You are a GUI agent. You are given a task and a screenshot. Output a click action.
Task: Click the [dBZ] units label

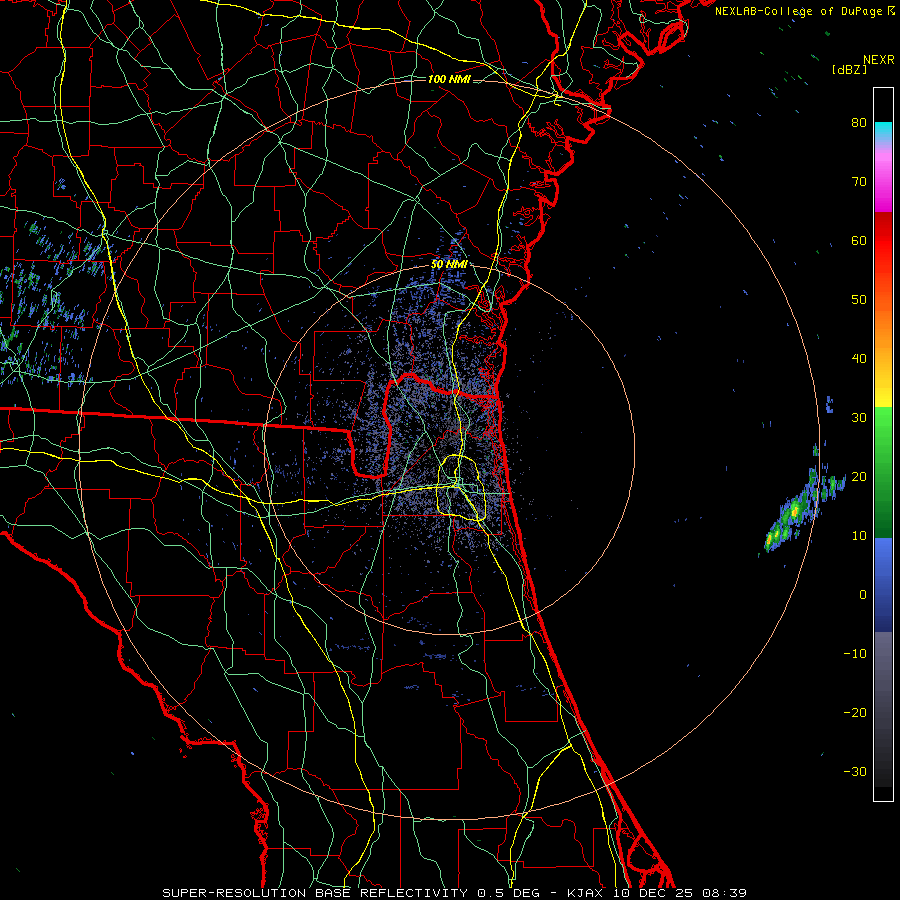click(849, 69)
